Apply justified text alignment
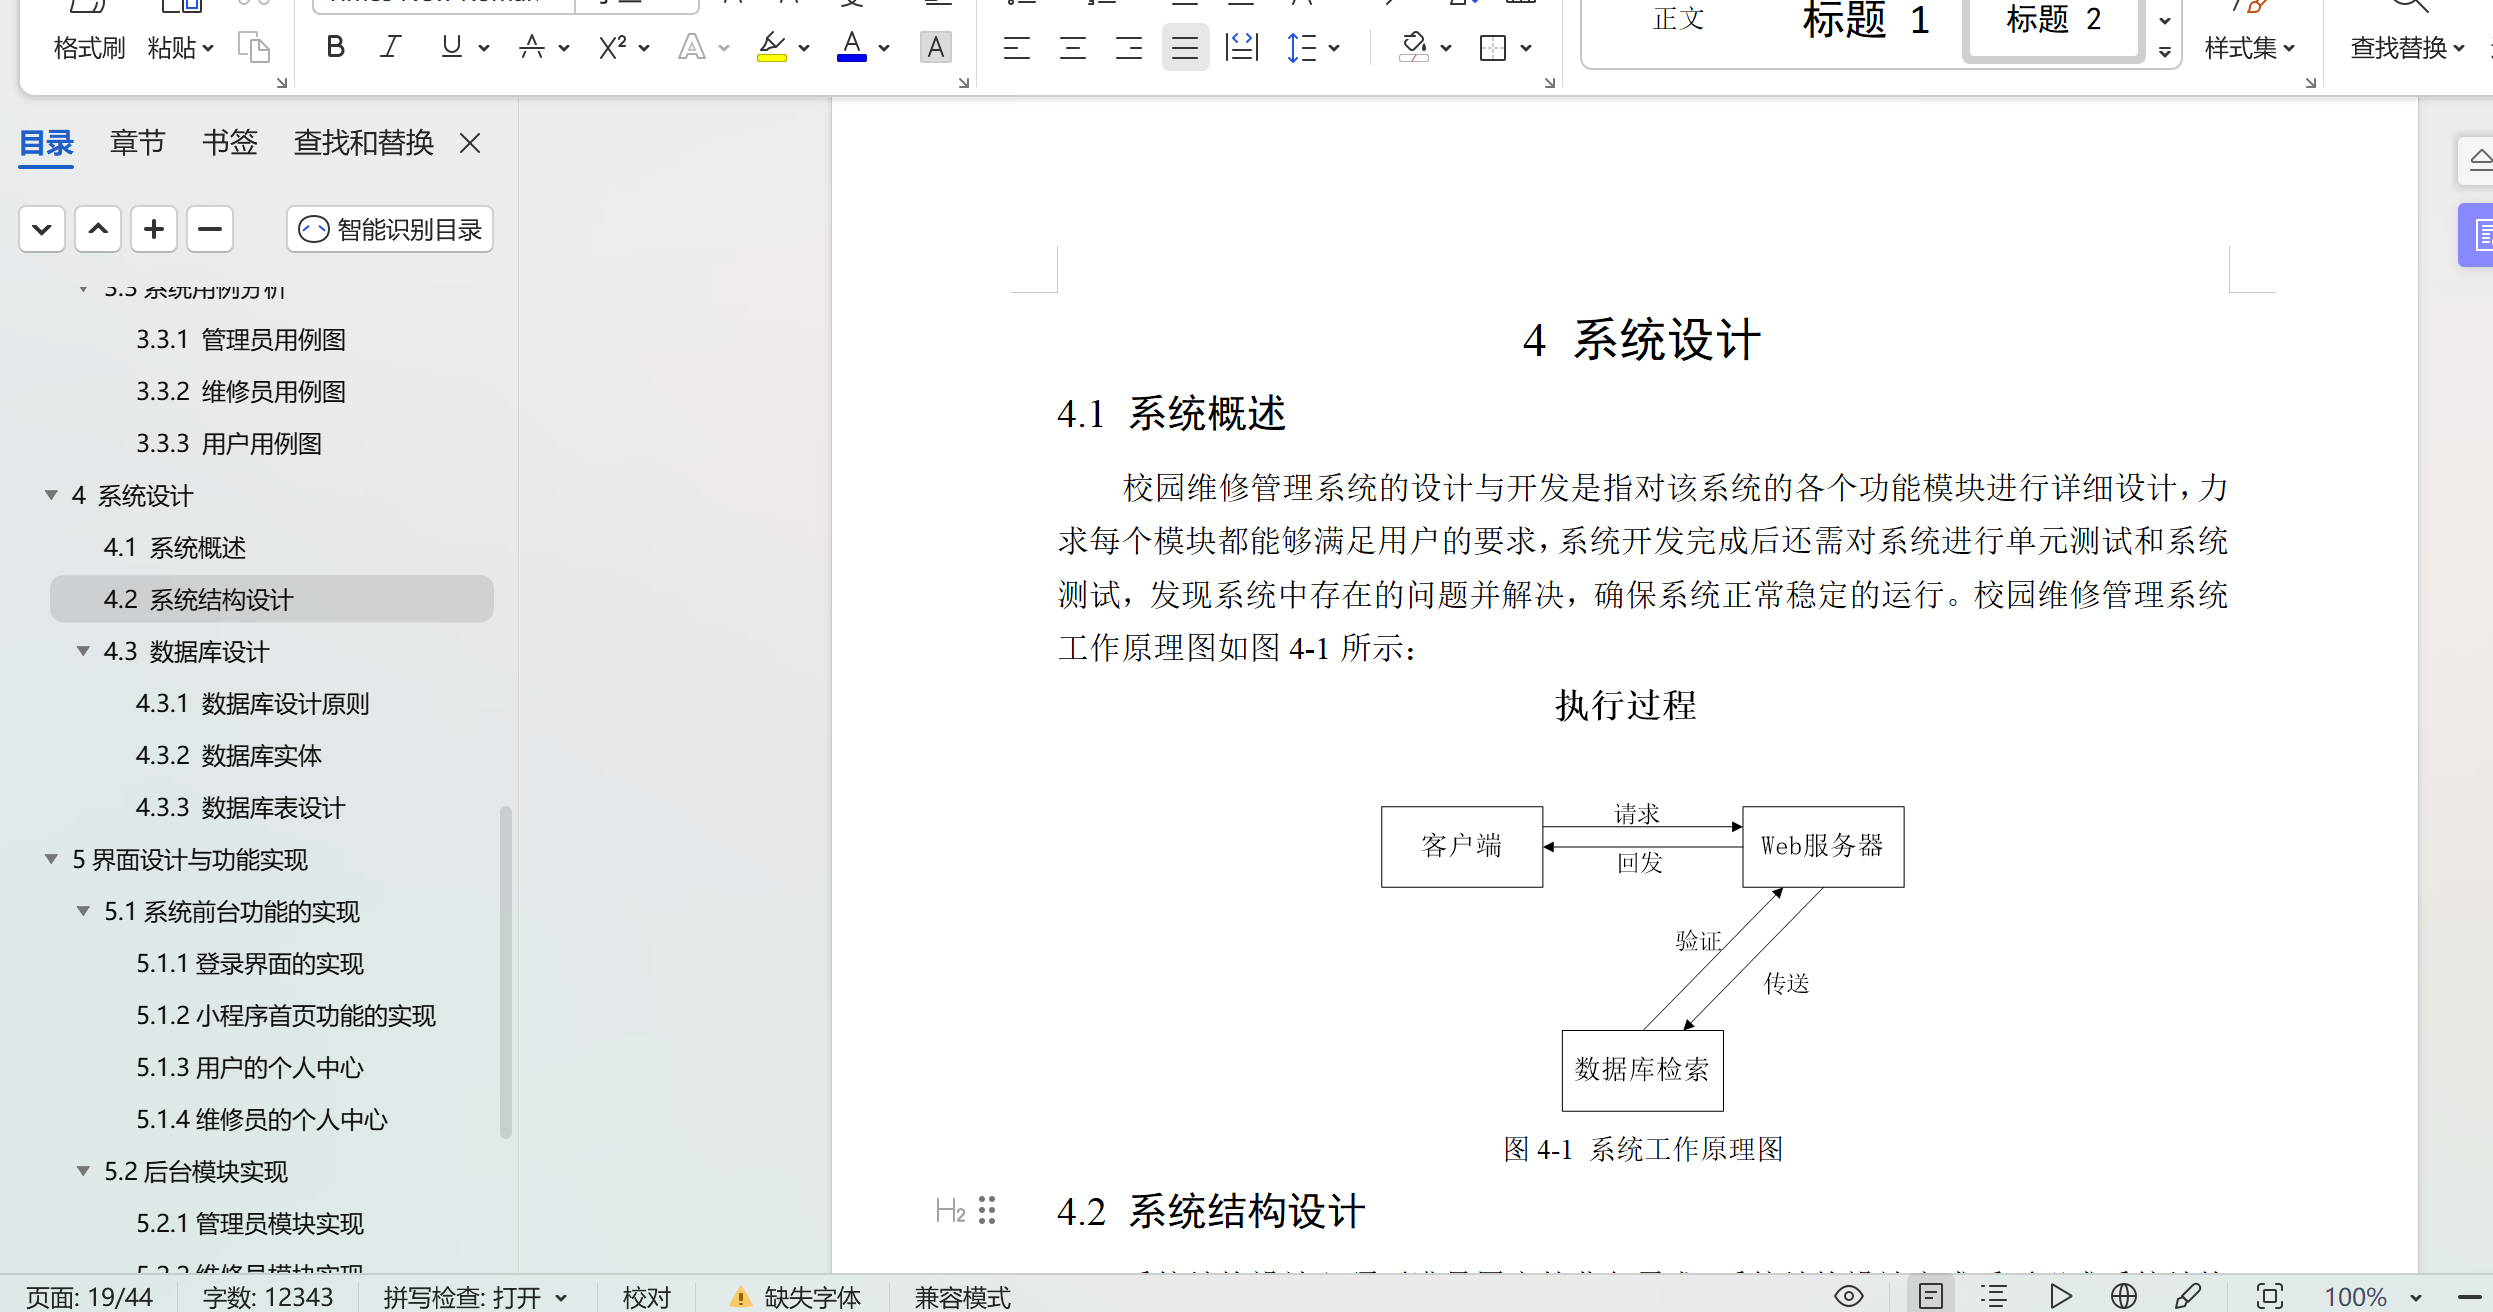 point(1185,47)
